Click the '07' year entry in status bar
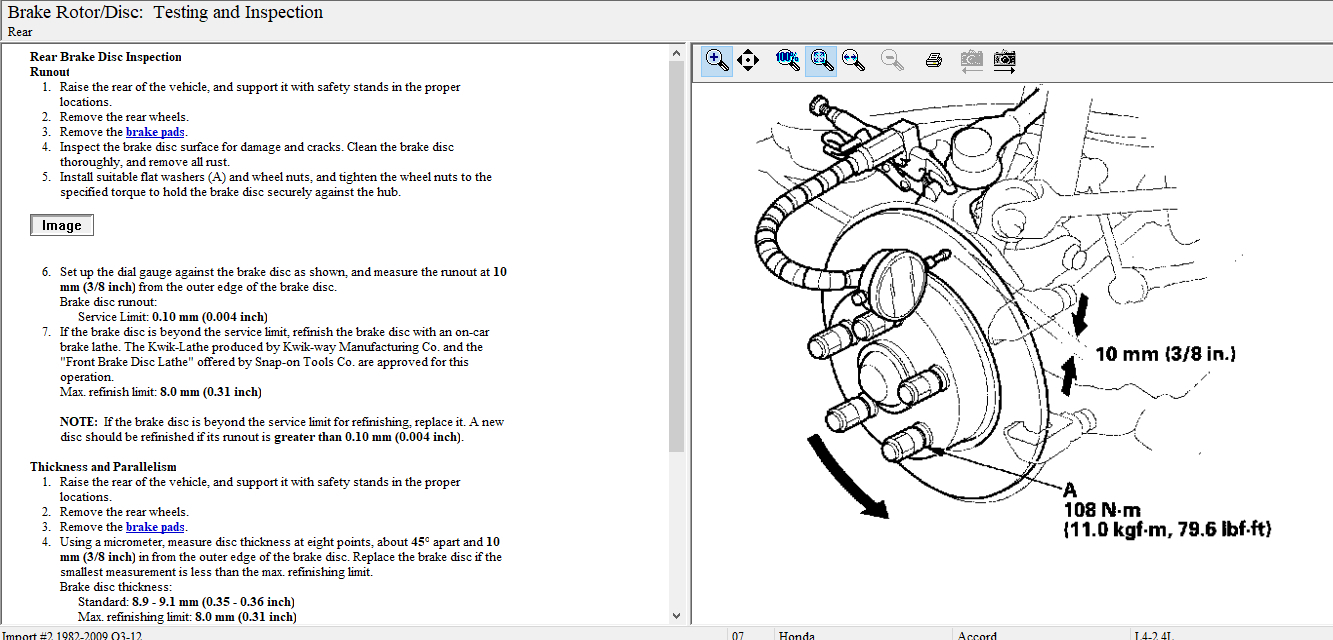 738,635
